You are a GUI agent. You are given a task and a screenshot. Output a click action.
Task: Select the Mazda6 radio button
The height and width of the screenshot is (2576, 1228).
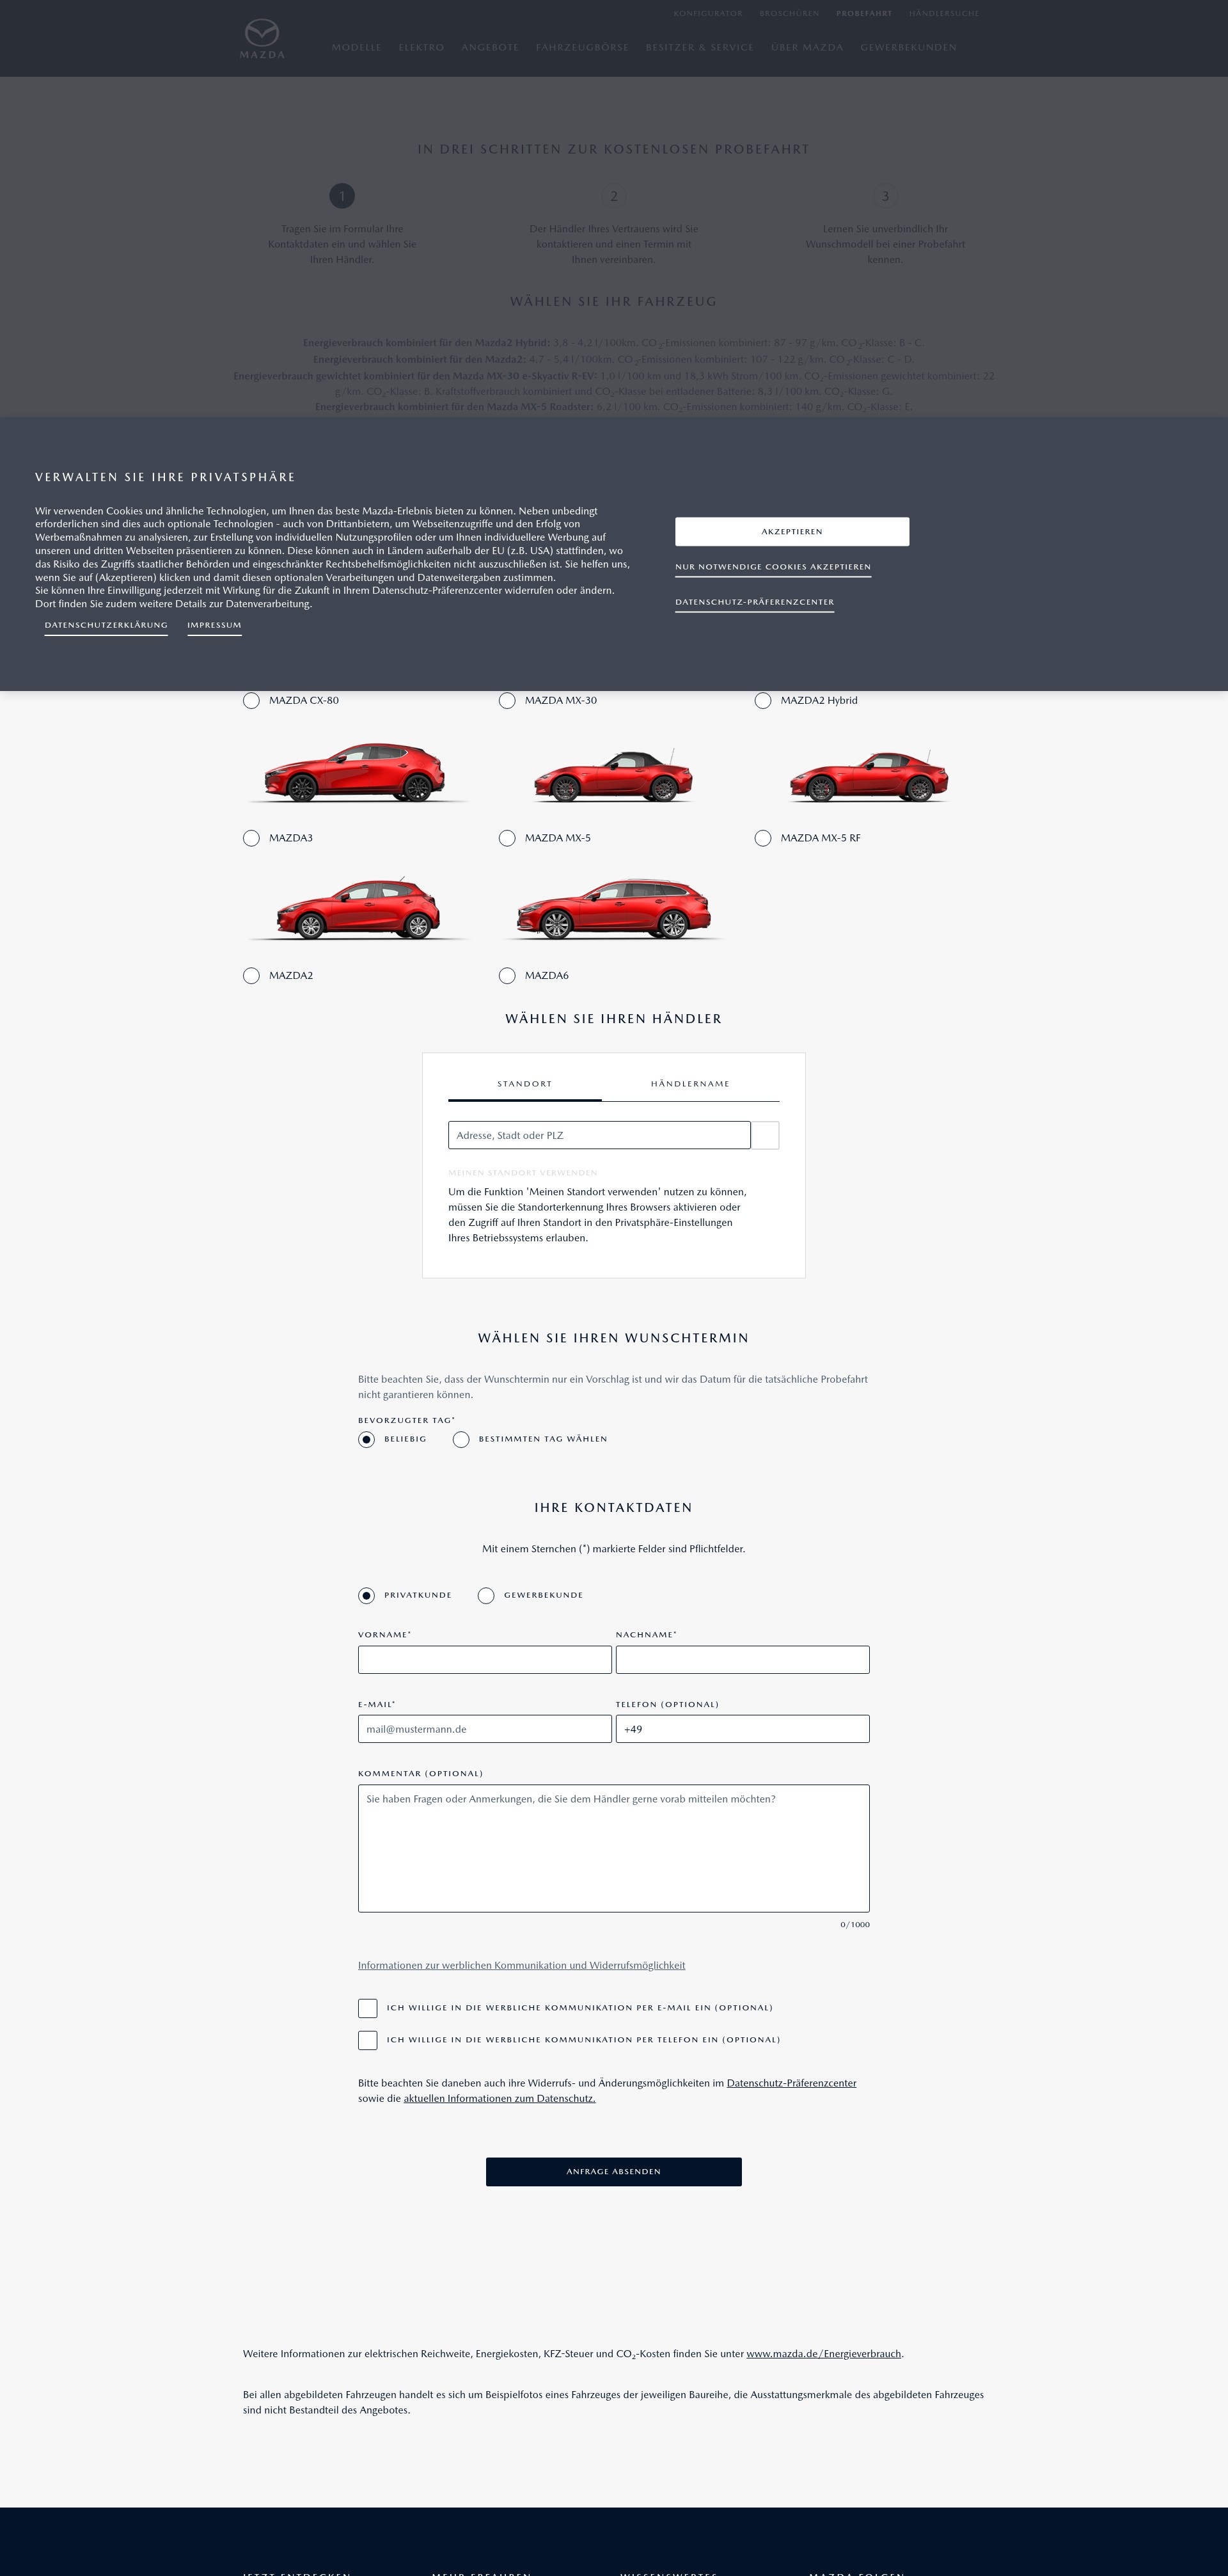(507, 975)
